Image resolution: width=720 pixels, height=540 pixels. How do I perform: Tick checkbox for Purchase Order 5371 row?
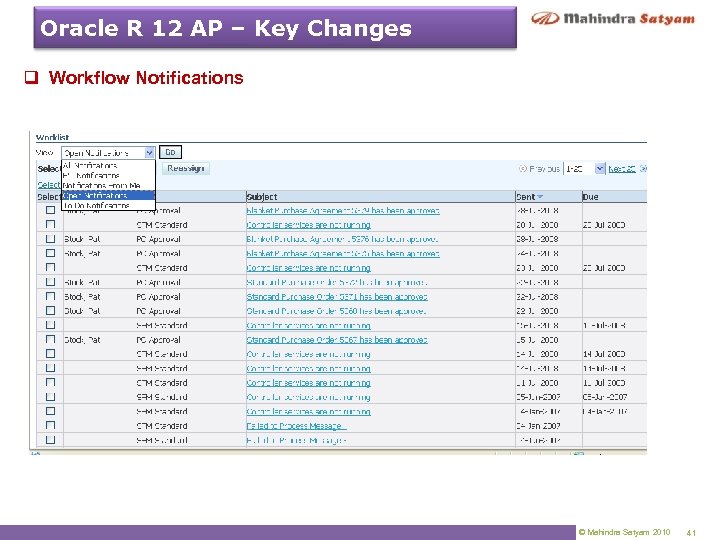pos(51,296)
